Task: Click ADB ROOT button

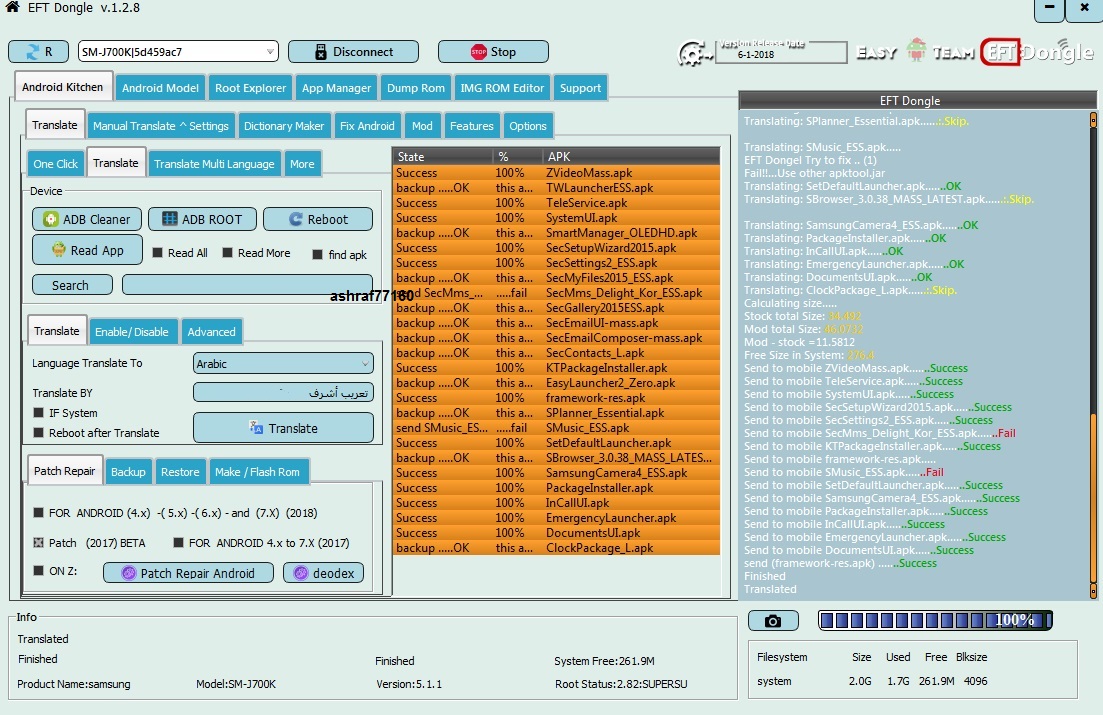Action: pos(203,219)
